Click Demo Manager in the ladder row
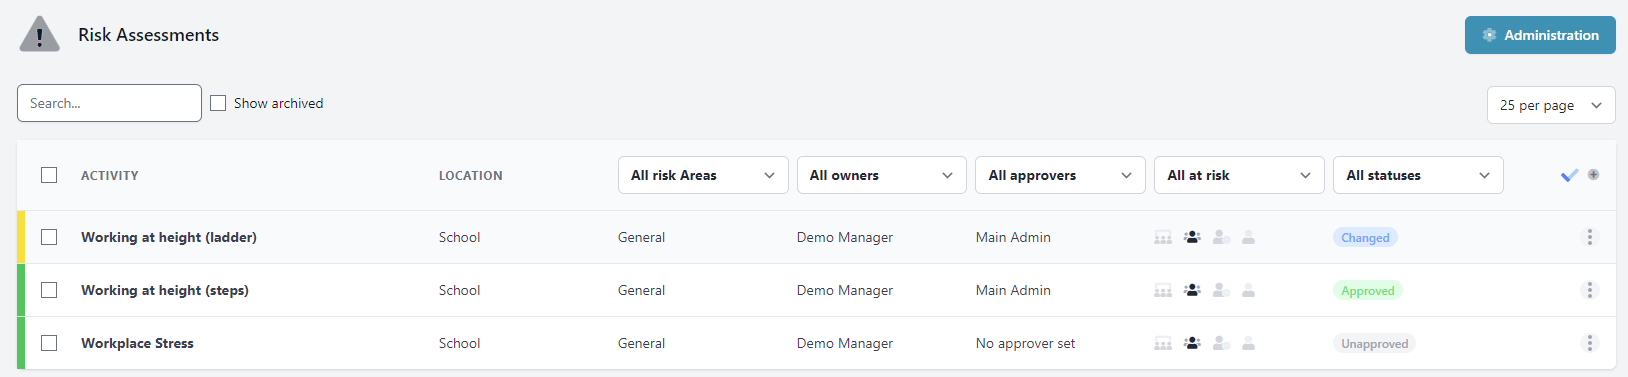The width and height of the screenshot is (1628, 377). 845,237
